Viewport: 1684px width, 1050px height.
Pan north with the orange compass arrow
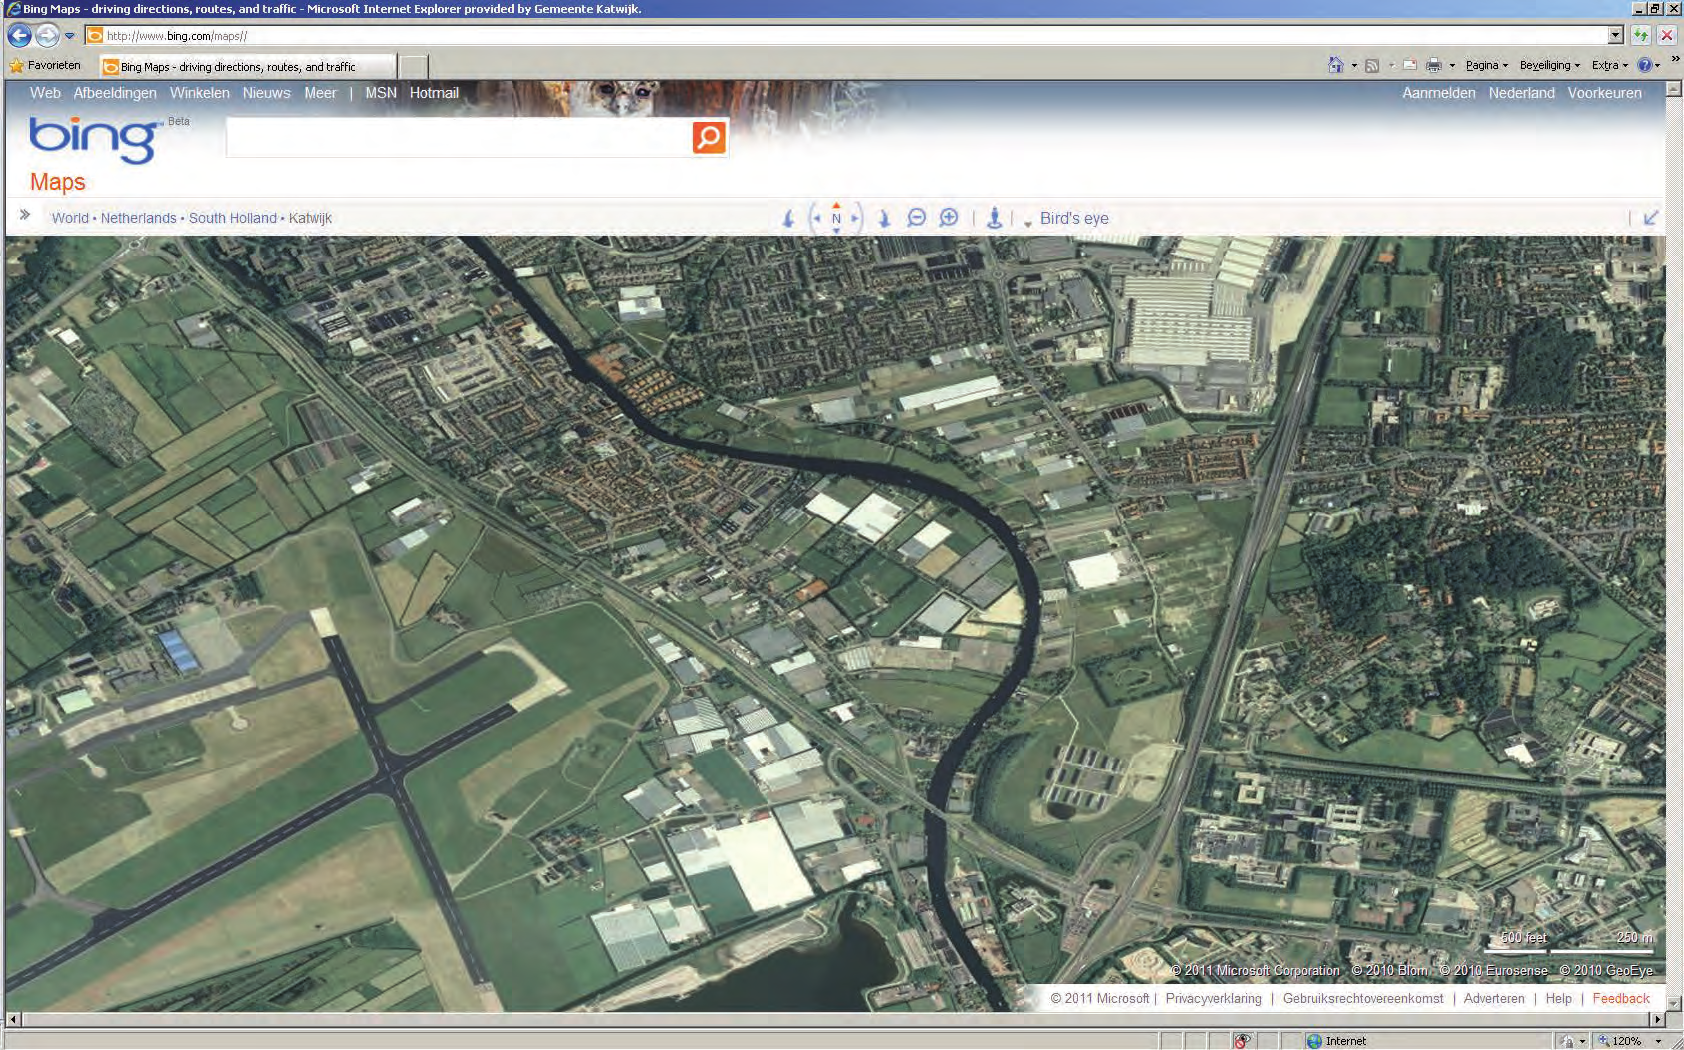point(836,206)
